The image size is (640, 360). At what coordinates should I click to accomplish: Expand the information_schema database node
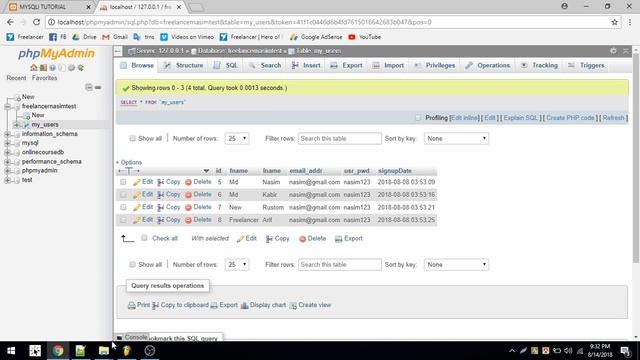pos(7,134)
